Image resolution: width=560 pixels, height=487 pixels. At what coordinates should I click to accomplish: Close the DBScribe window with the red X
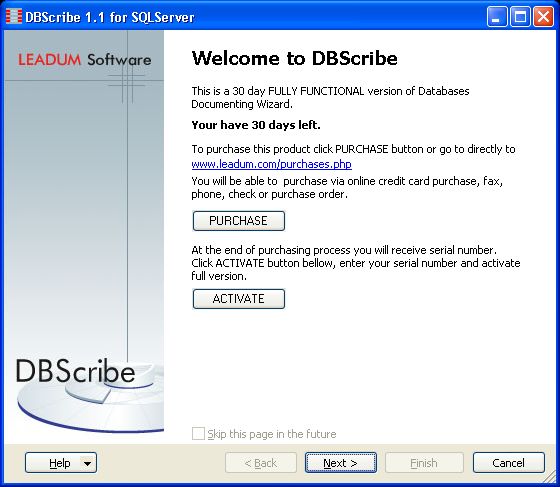click(x=543, y=16)
